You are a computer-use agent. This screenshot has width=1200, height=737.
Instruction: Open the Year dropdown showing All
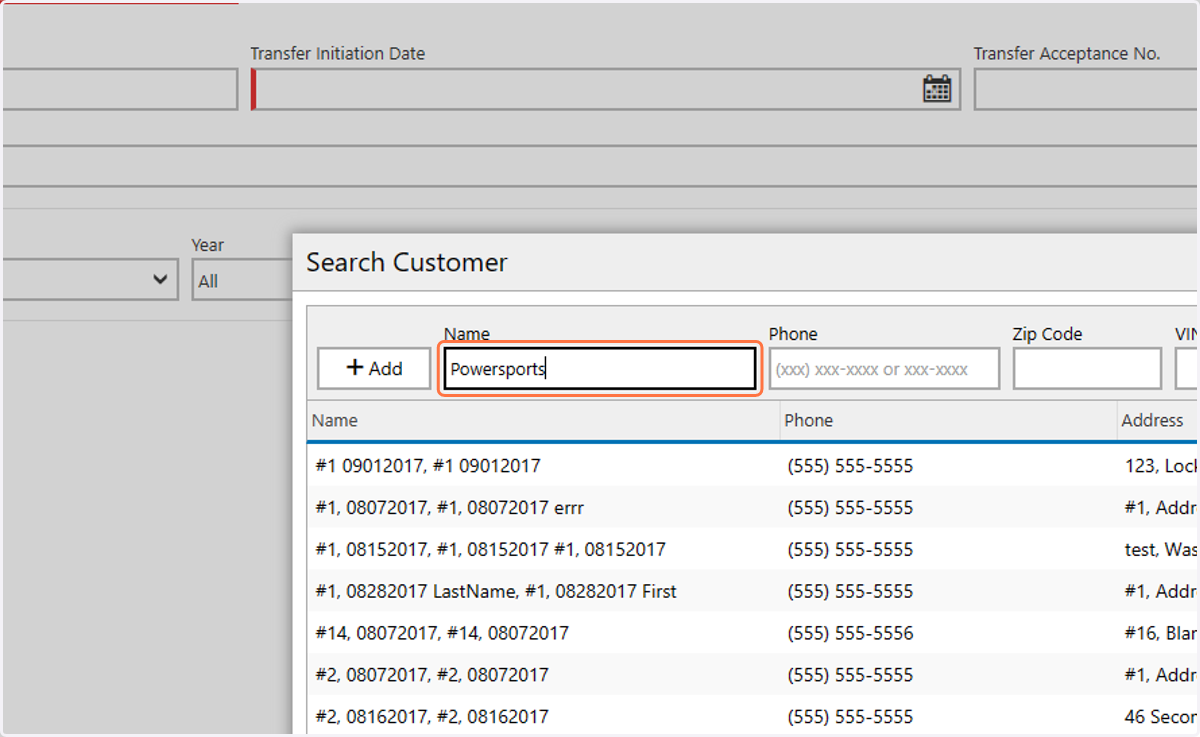click(x=242, y=280)
